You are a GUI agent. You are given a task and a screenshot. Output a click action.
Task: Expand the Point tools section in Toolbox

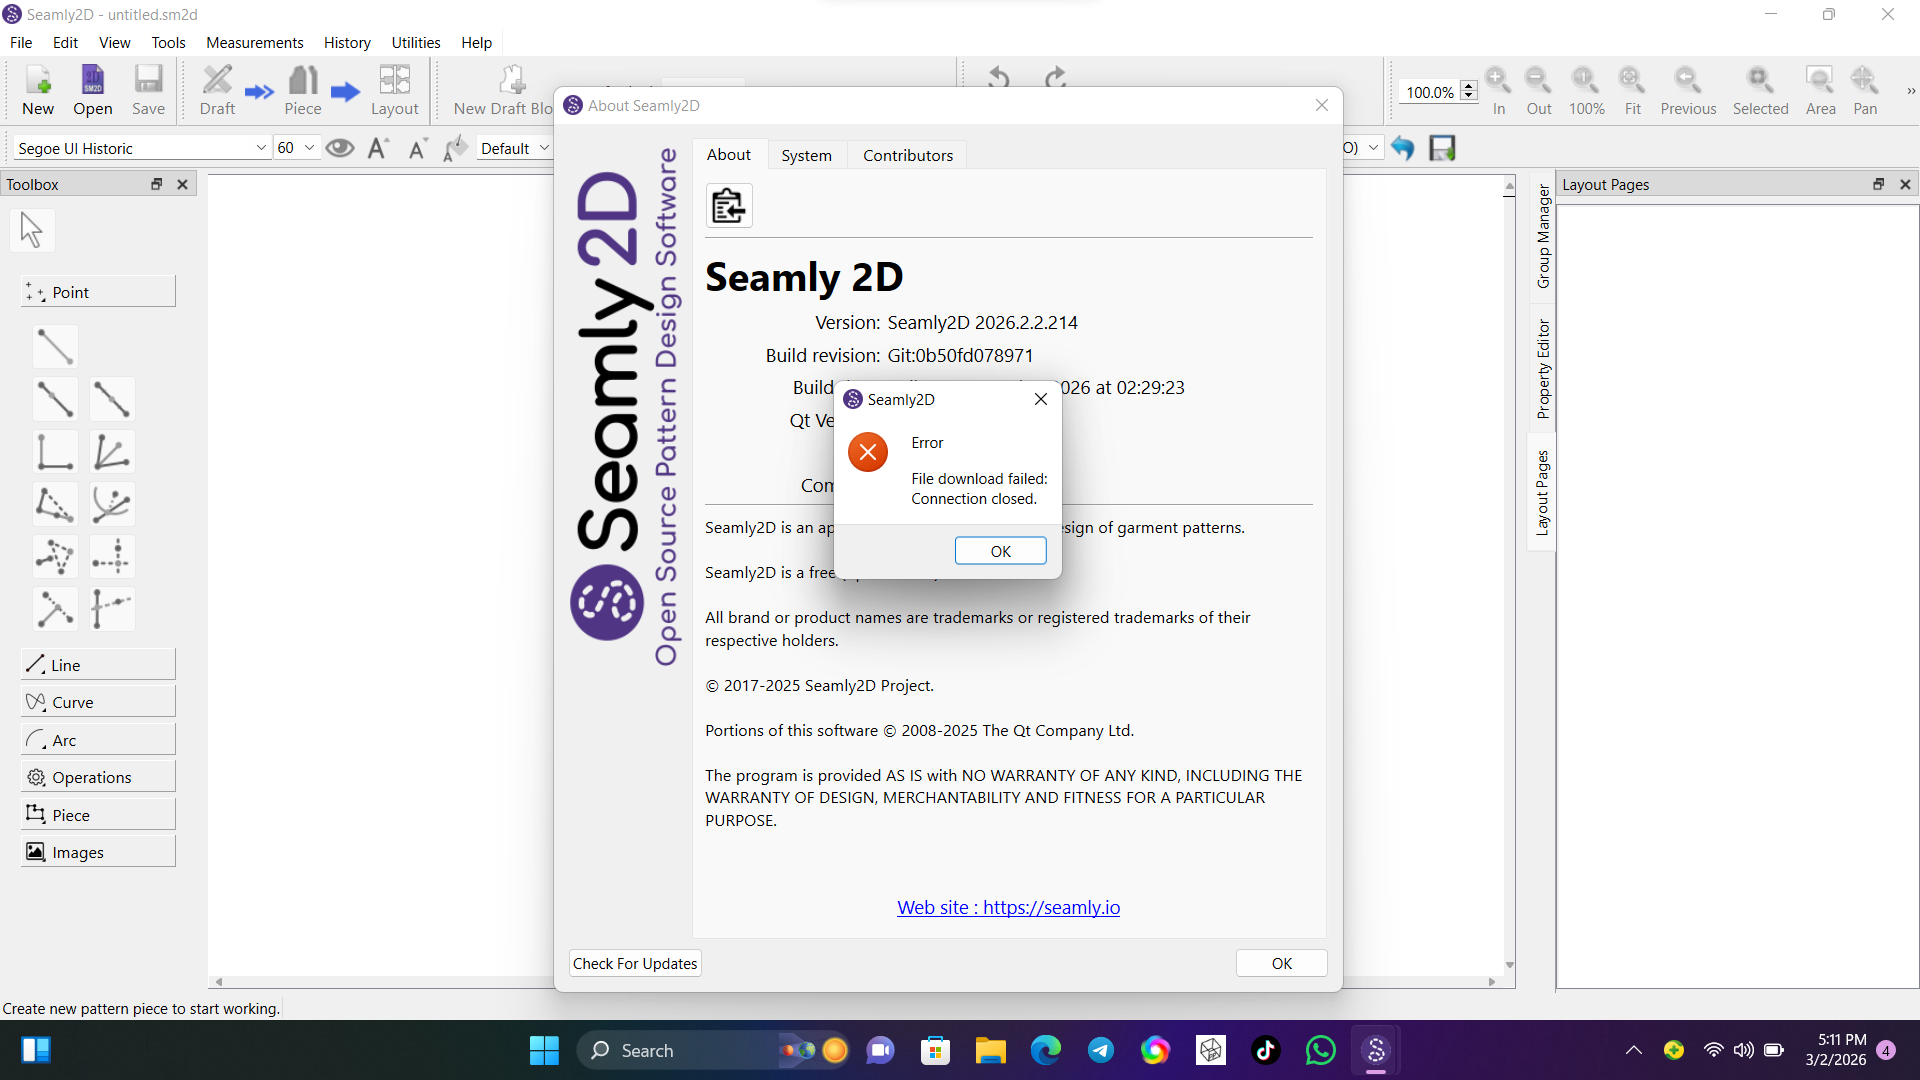tap(98, 292)
